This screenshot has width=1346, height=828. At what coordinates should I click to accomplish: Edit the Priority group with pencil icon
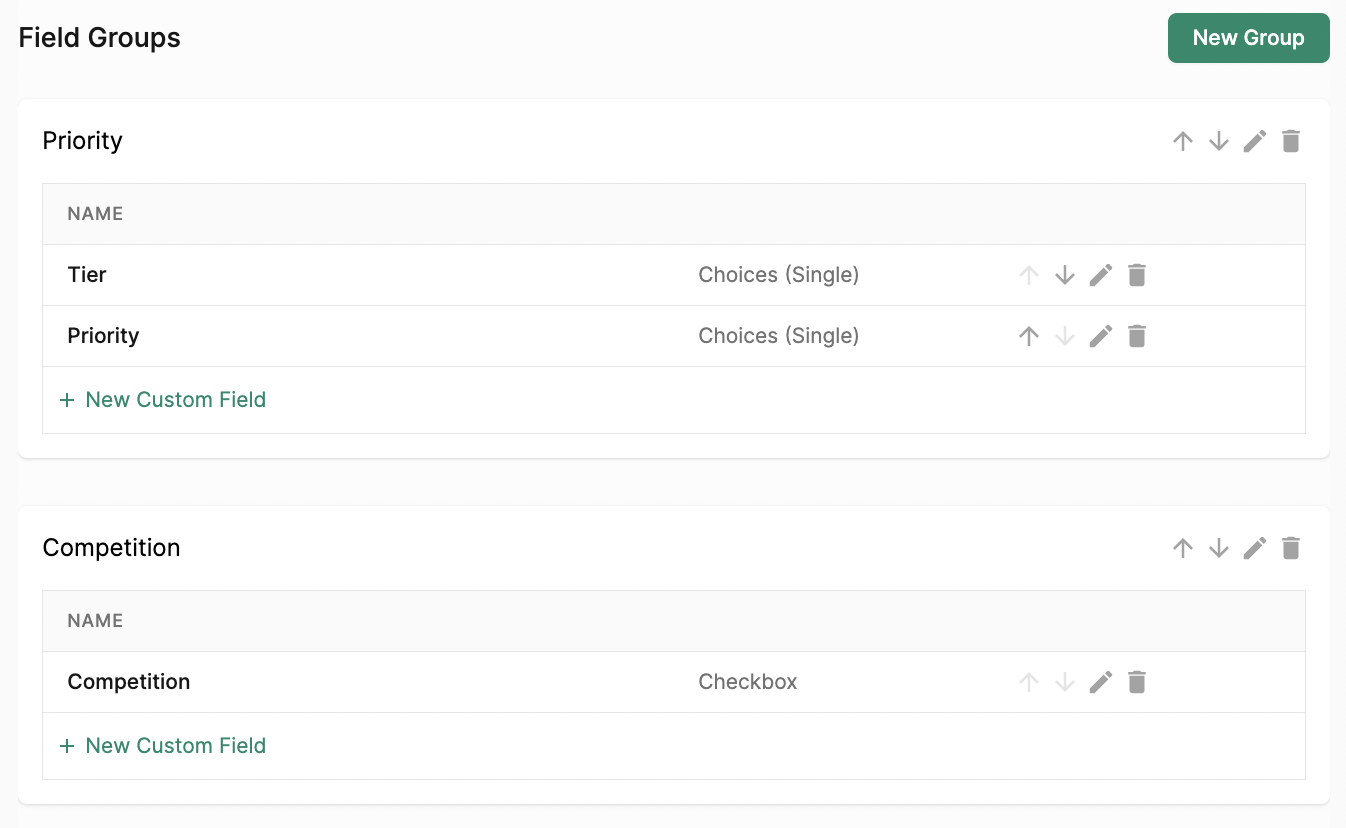click(x=1255, y=141)
